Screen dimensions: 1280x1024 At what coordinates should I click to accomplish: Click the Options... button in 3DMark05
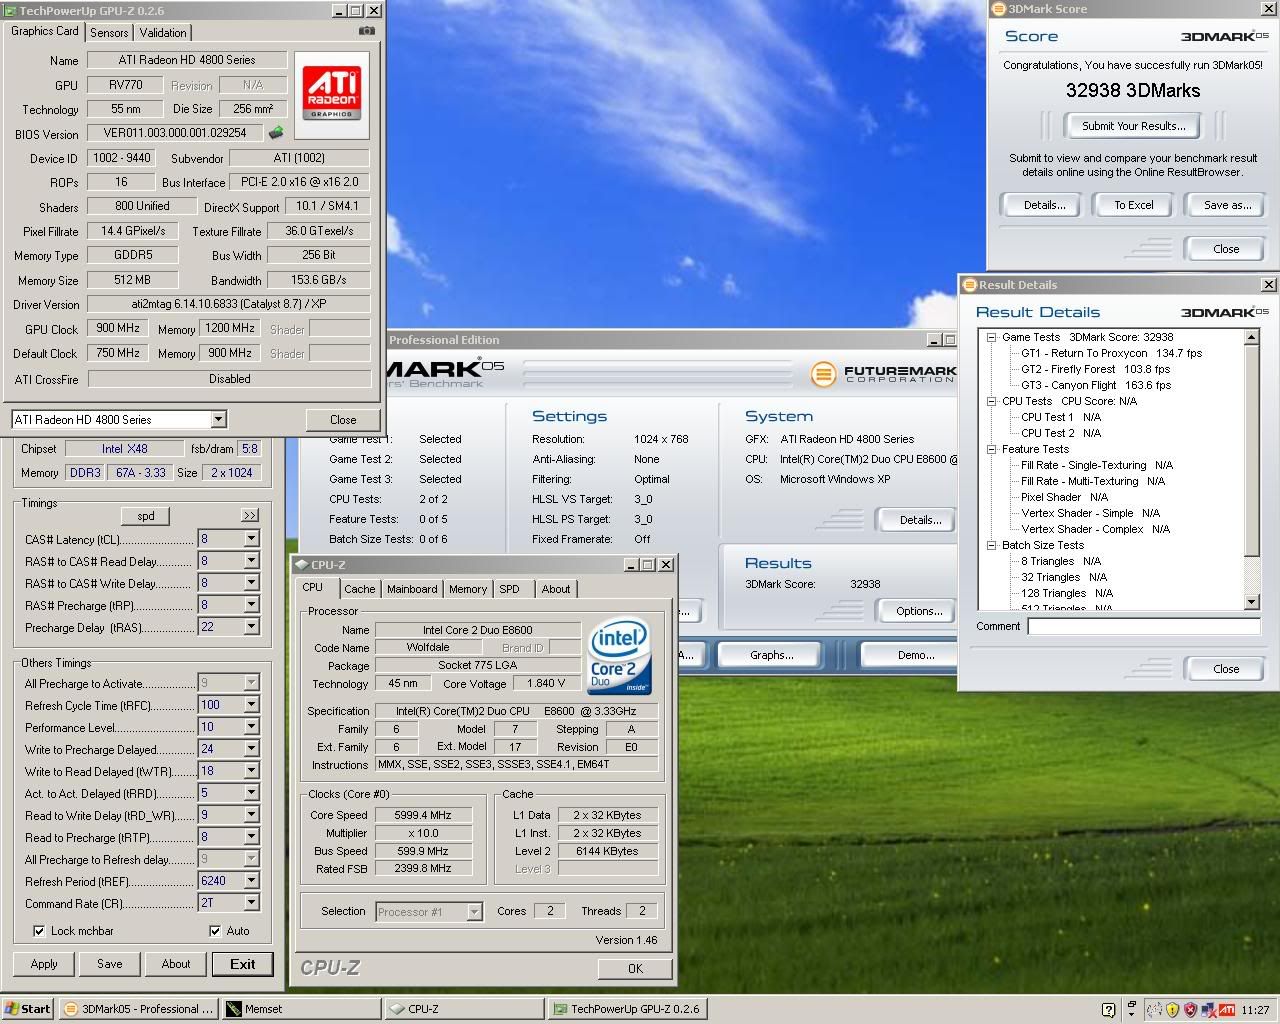click(919, 611)
